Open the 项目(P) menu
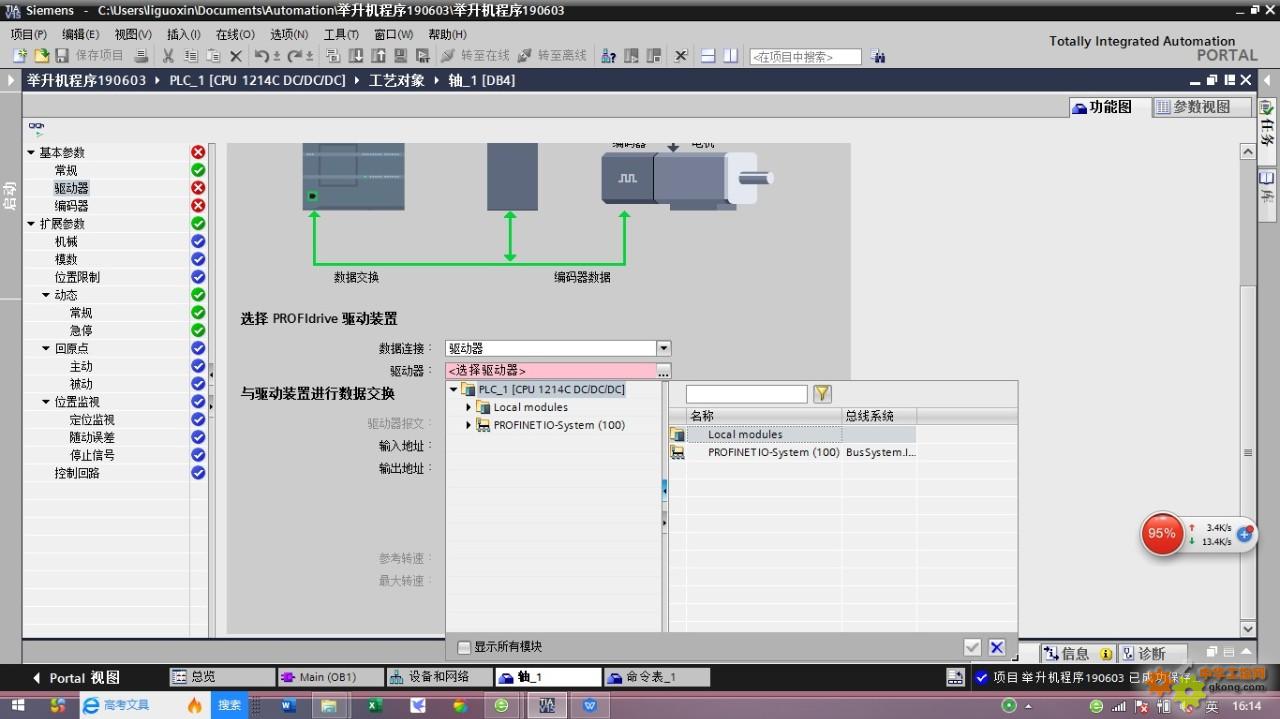1280x719 pixels. [x=29, y=34]
